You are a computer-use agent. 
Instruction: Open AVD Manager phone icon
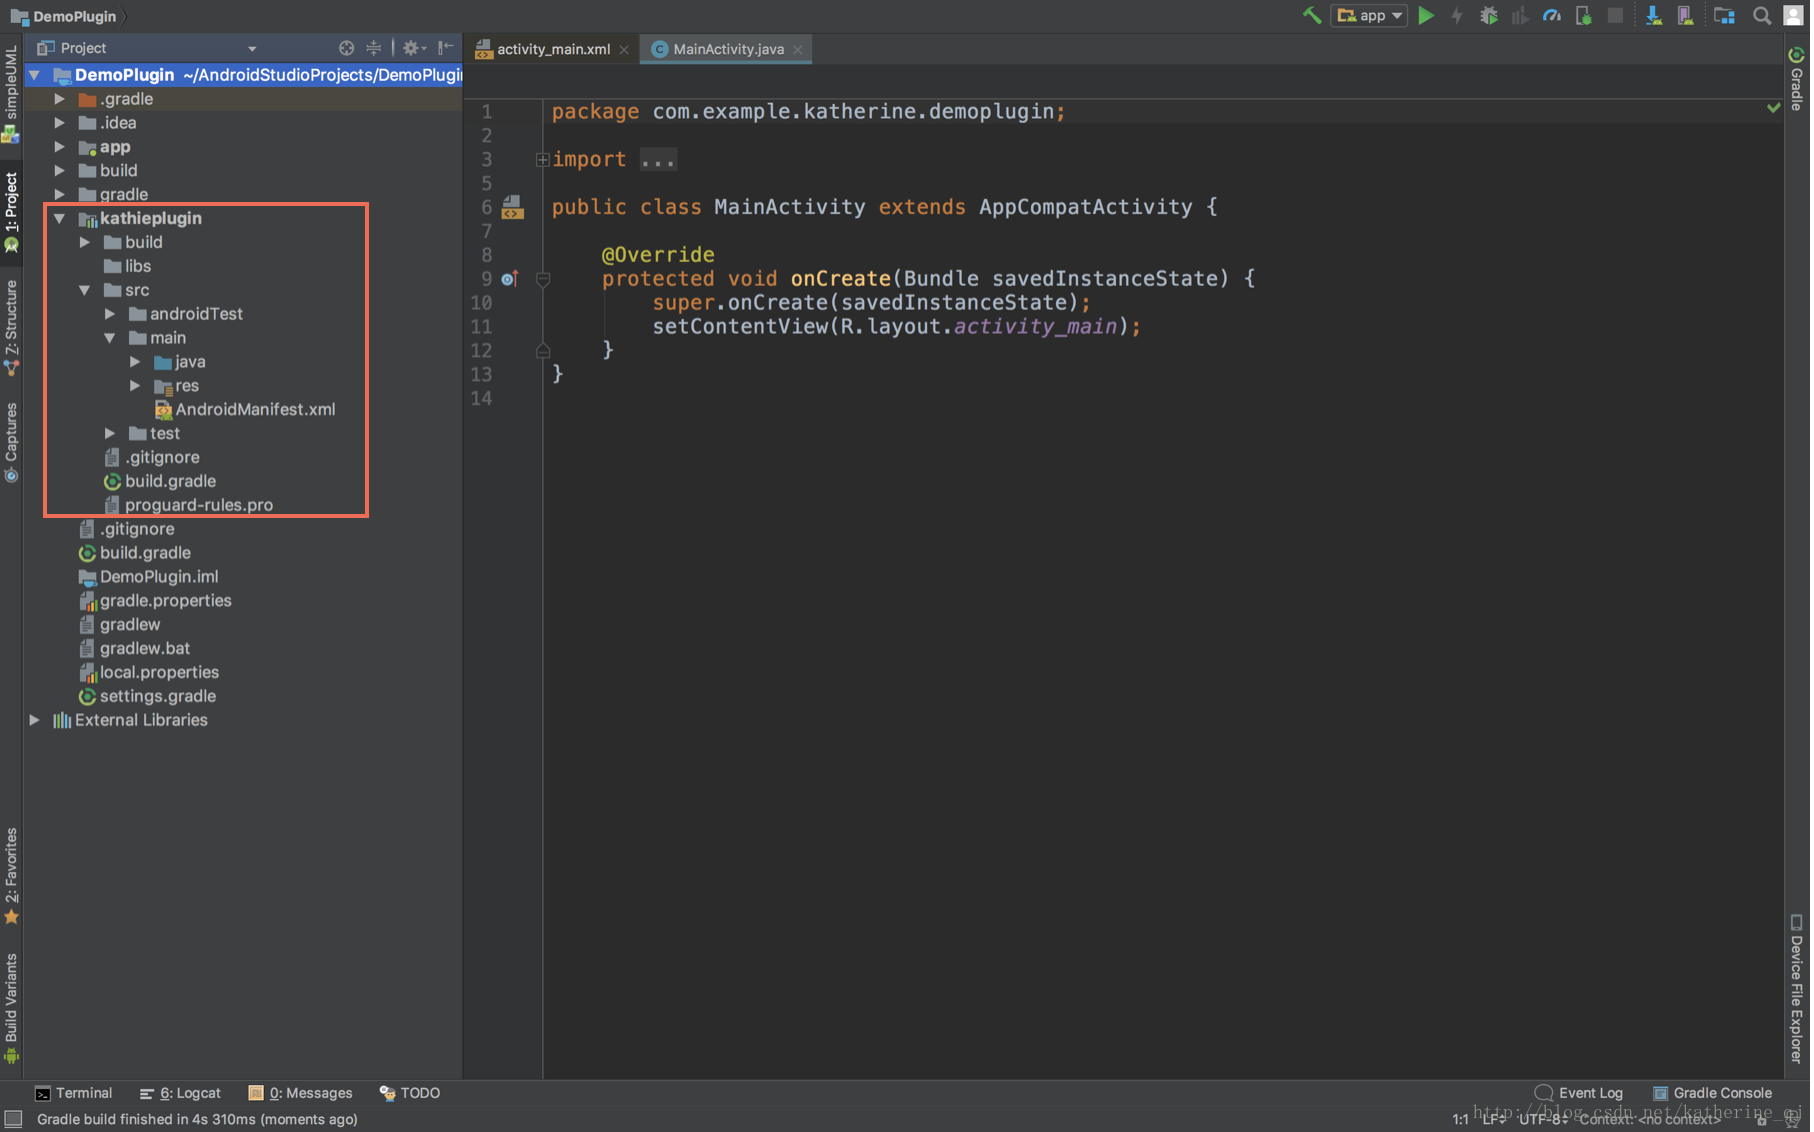point(1686,16)
